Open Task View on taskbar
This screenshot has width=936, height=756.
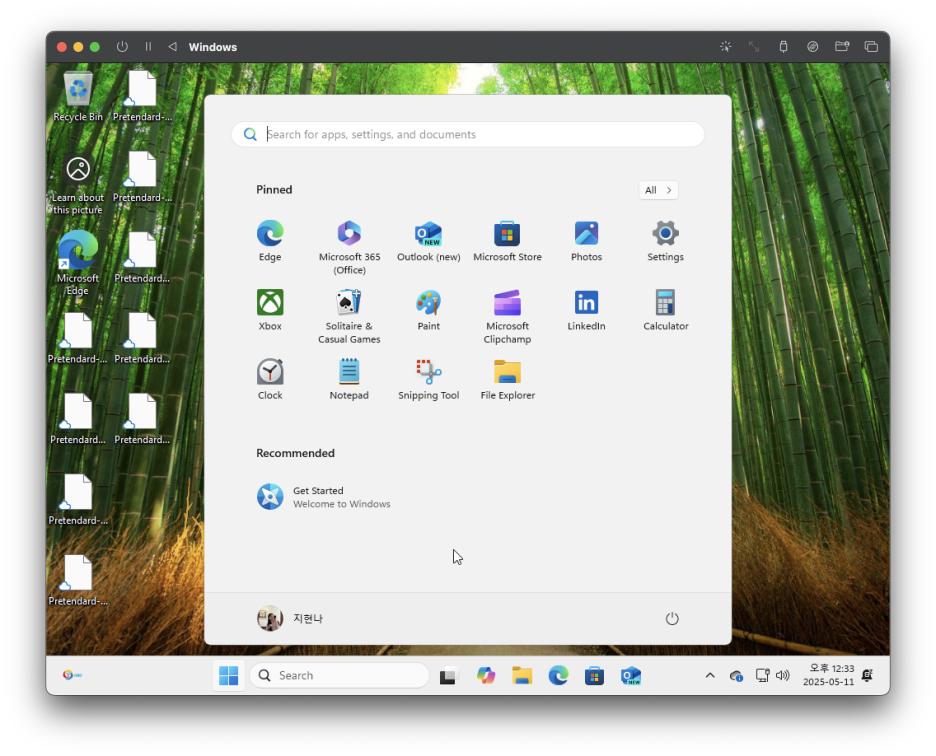click(448, 675)
